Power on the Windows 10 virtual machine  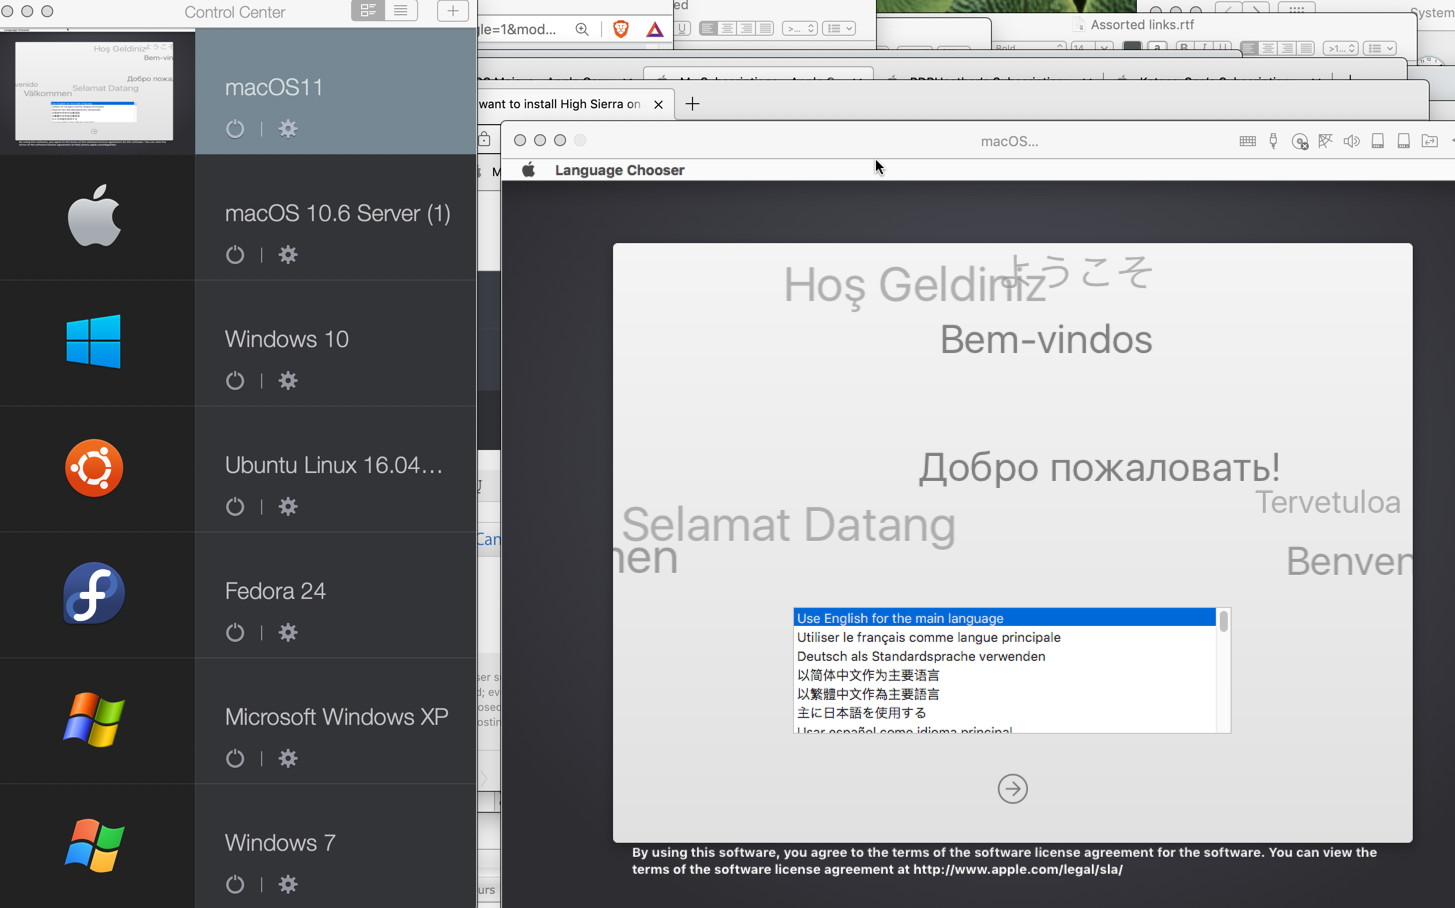coord(235,381)
